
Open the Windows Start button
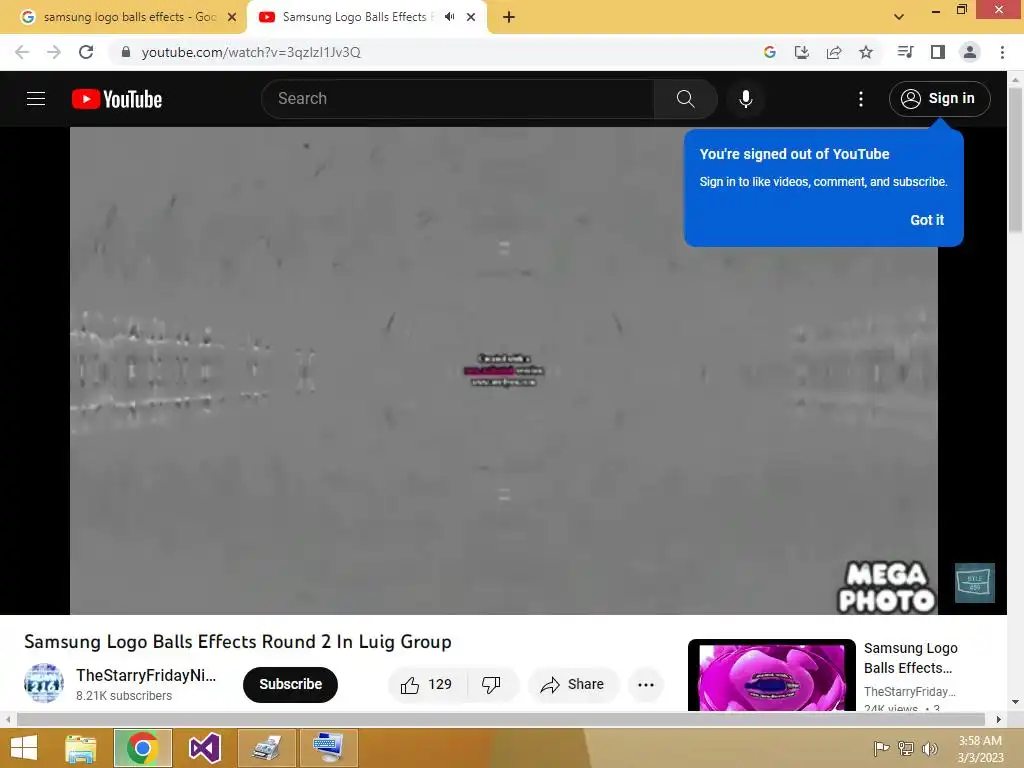click(x=24, y=748)
